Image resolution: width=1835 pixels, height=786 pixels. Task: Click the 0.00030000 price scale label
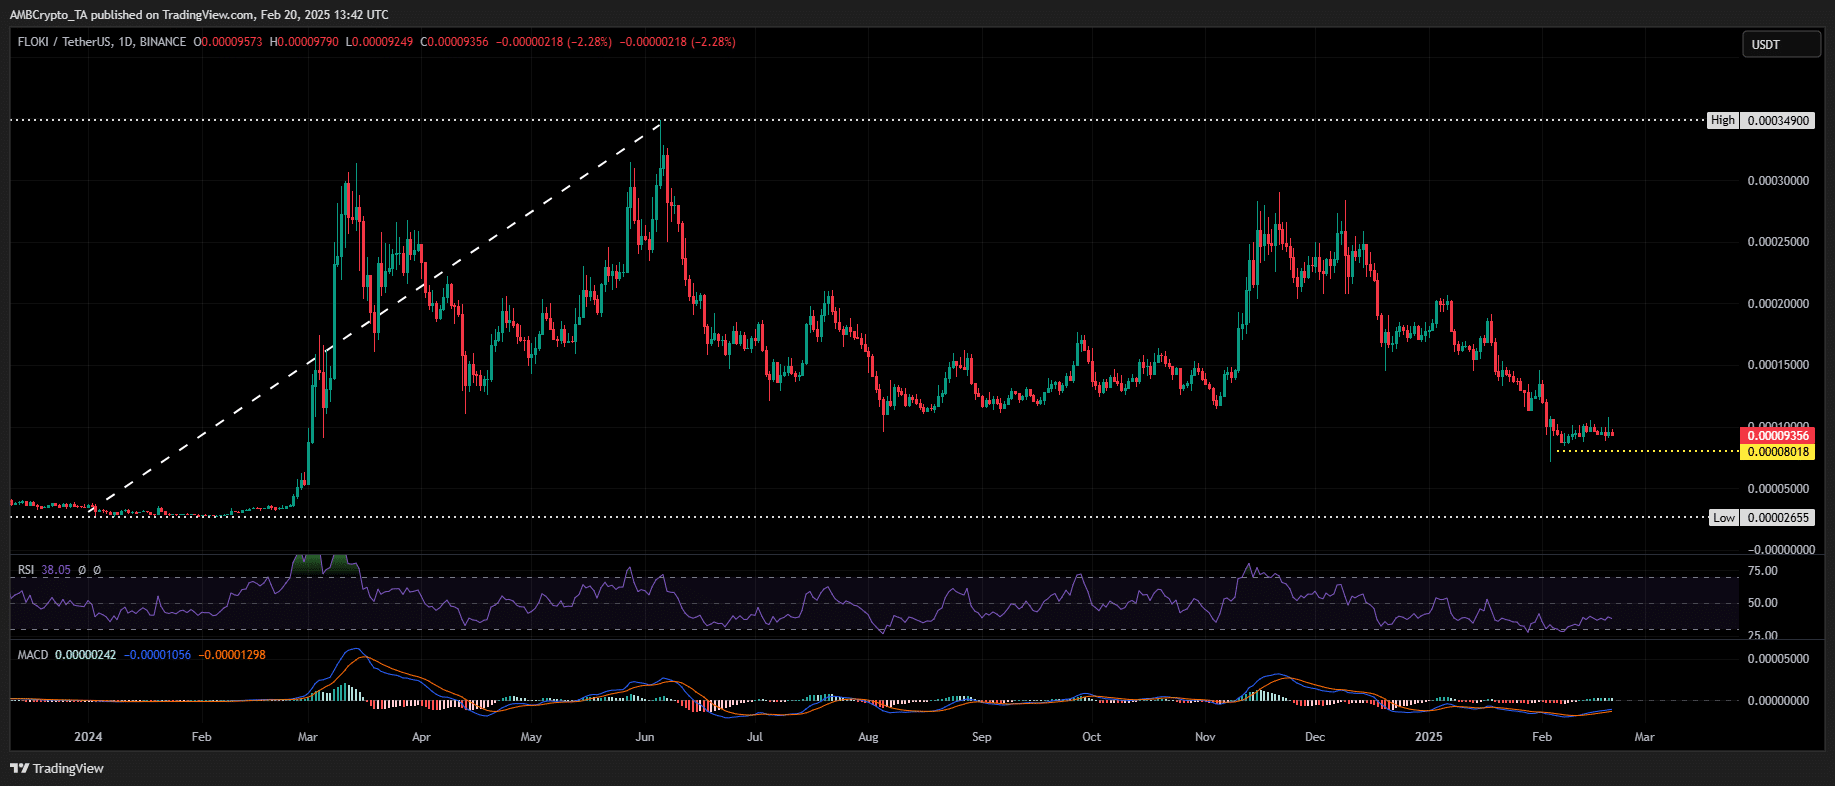[1778, 181]
